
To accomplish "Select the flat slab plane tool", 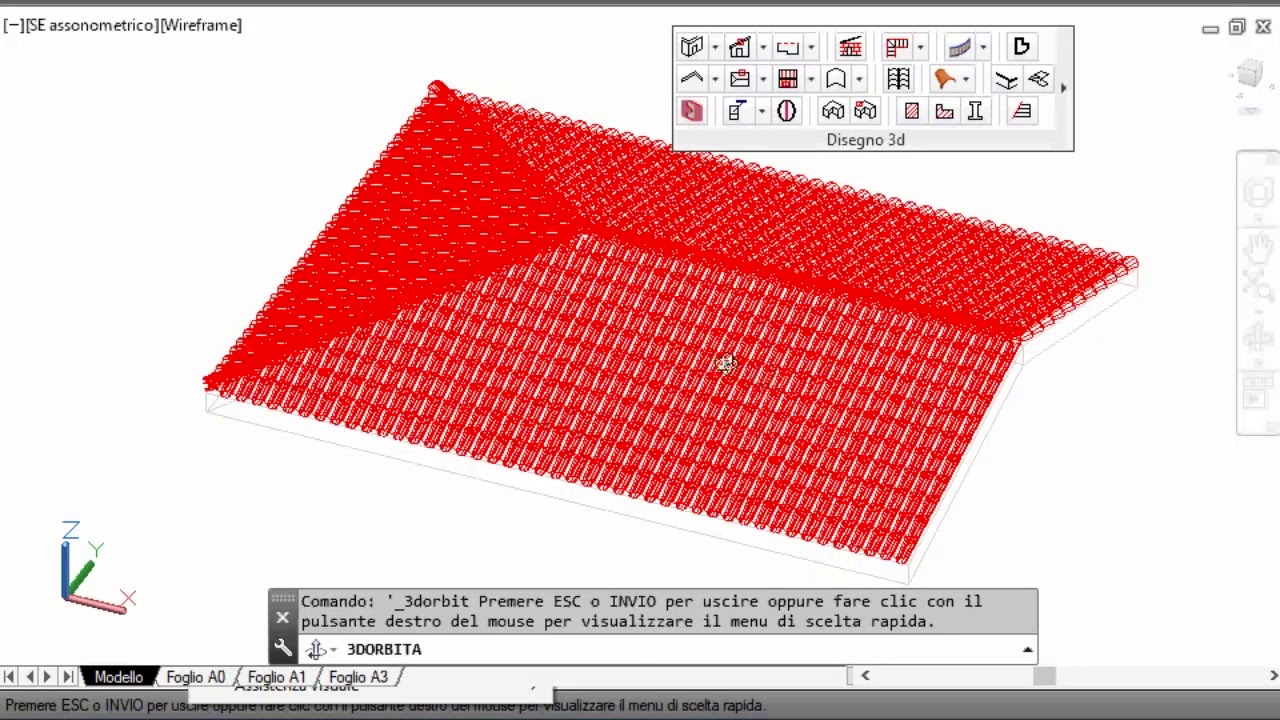I will [x=1038, y=79].
